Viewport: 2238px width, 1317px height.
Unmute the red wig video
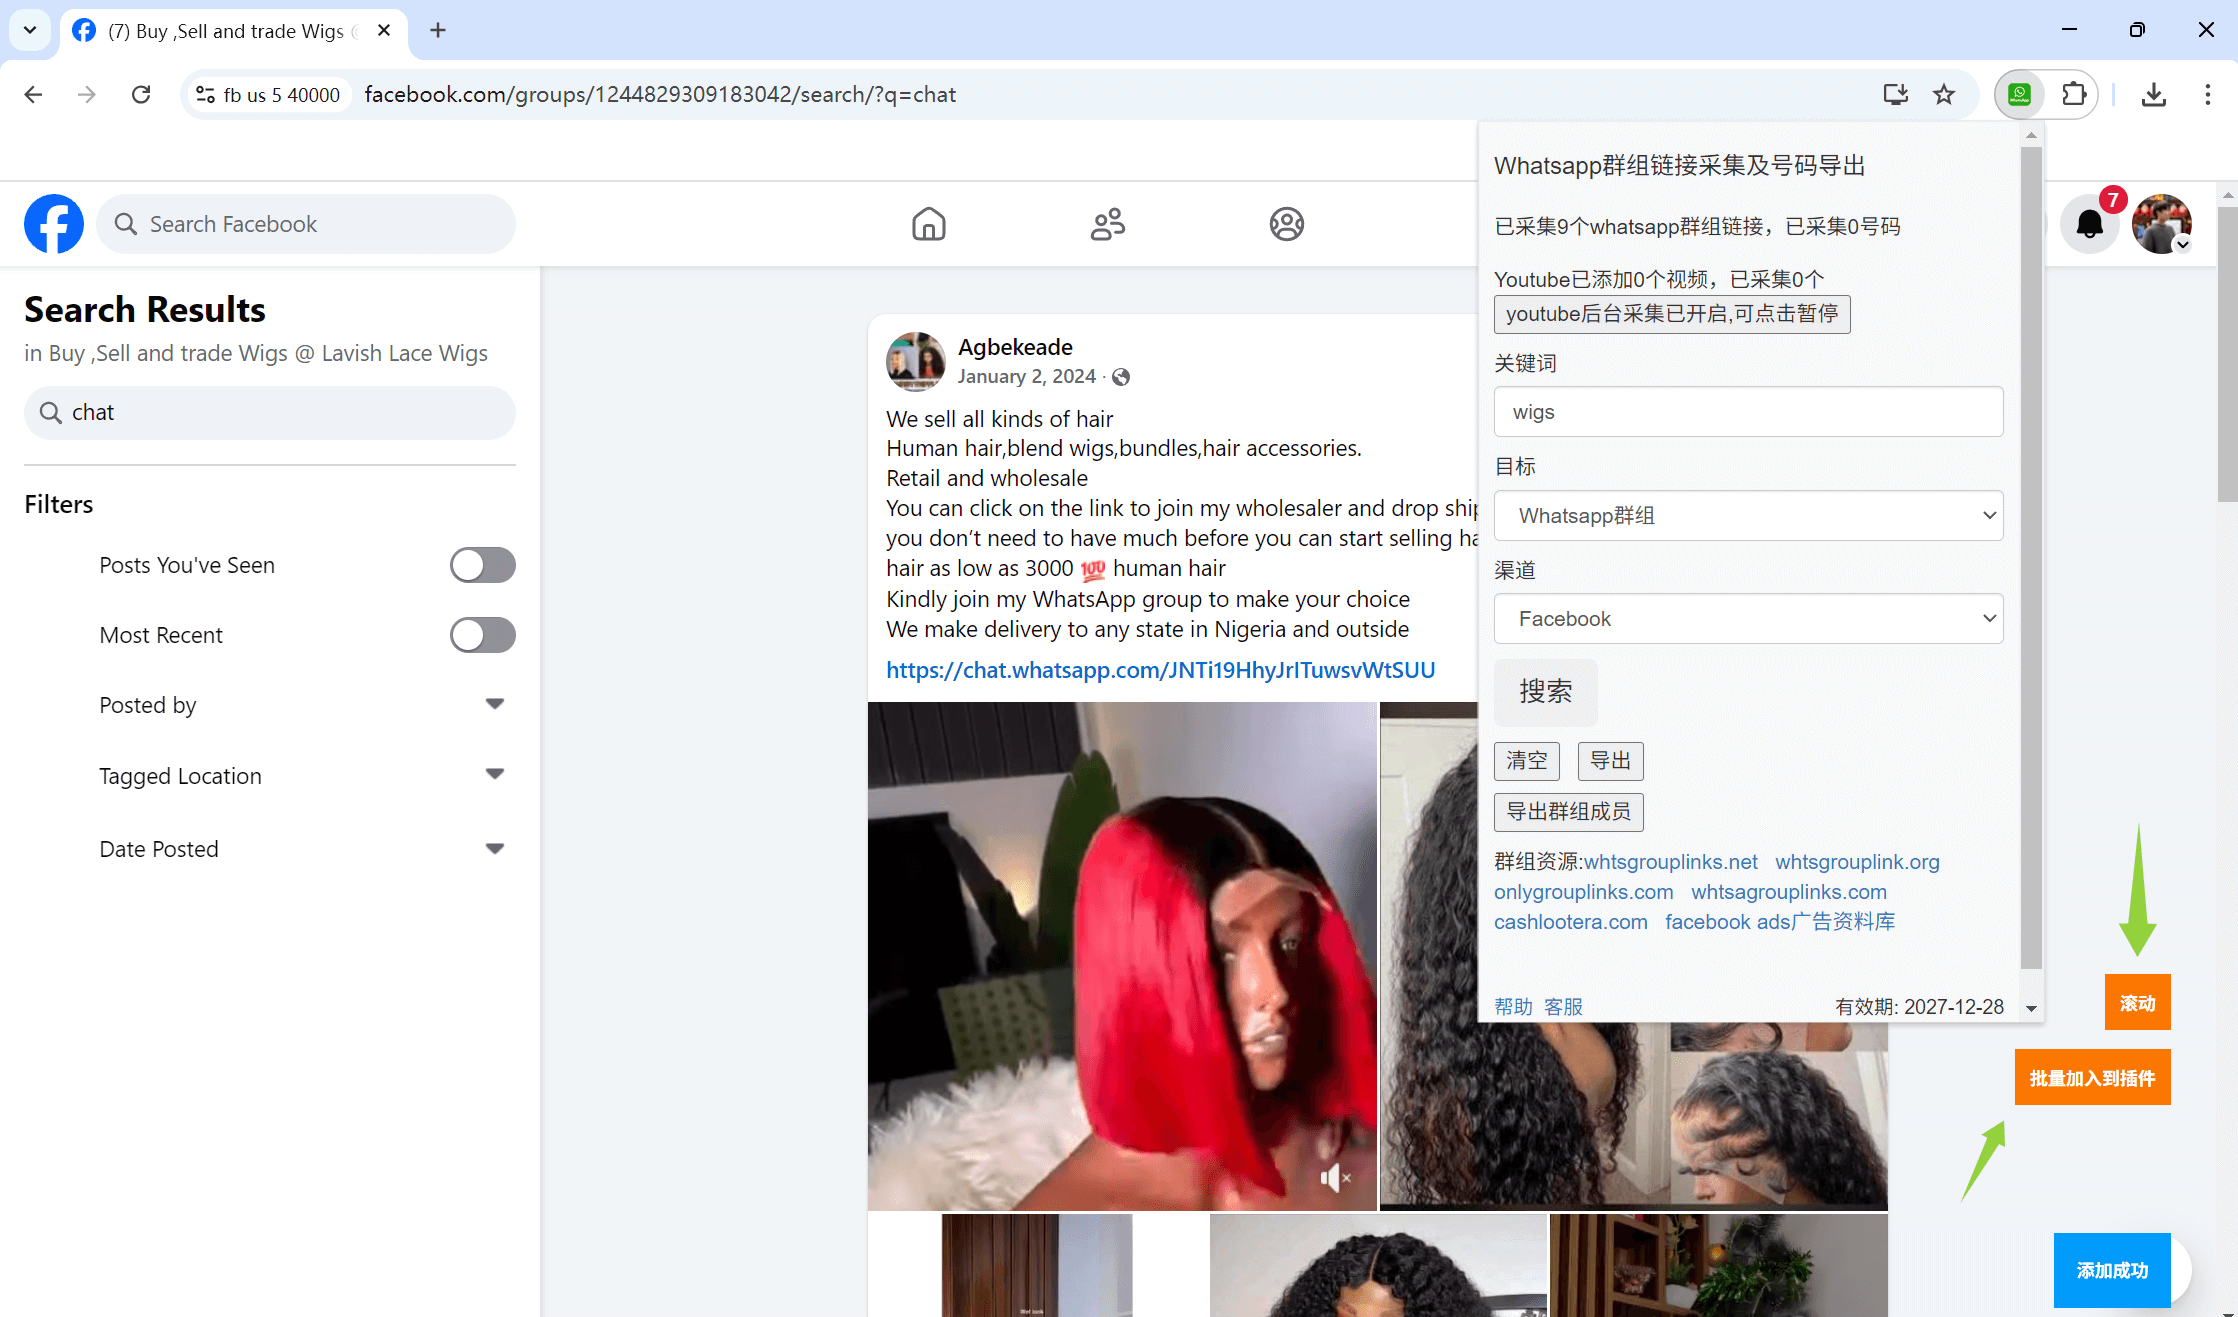[1334, 1177]
